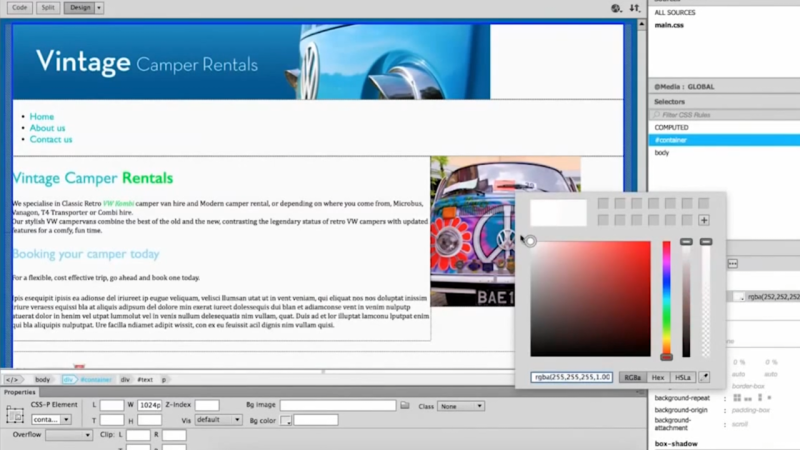The image size is (800, 450).
Task: Add the color with the plus swatch button
Action: [x=704, y=220]
